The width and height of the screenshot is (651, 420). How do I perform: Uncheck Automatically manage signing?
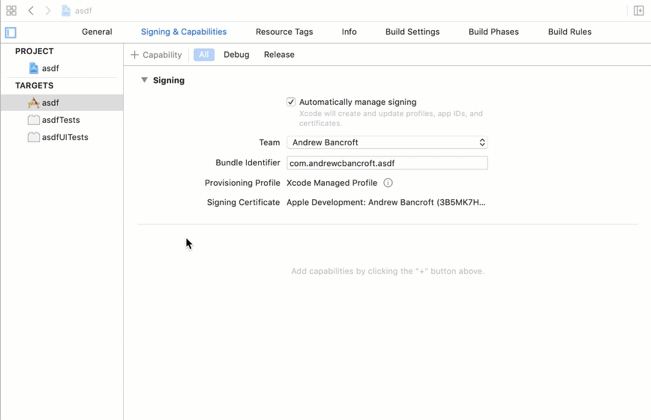pos(291,102)
